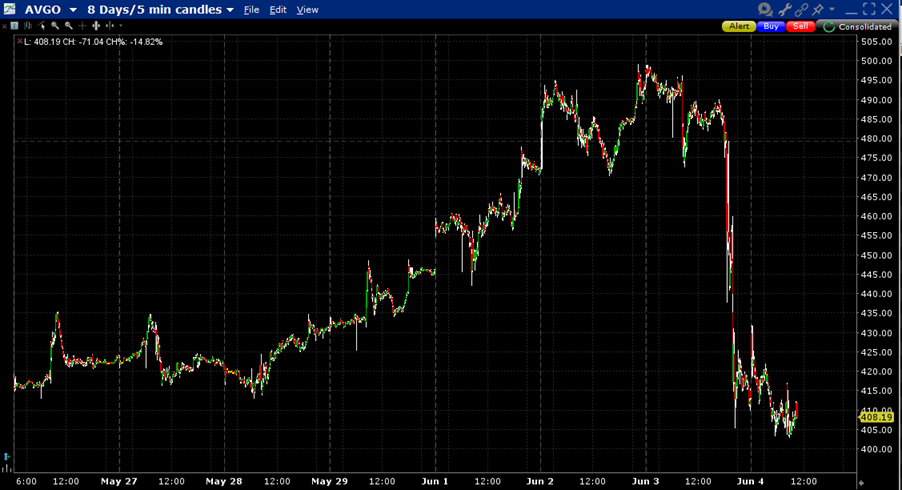Expand the small arrow next to the pushpin
Image resolution: width=902 pixels, height=490 pixels.
tap(832, 9)
